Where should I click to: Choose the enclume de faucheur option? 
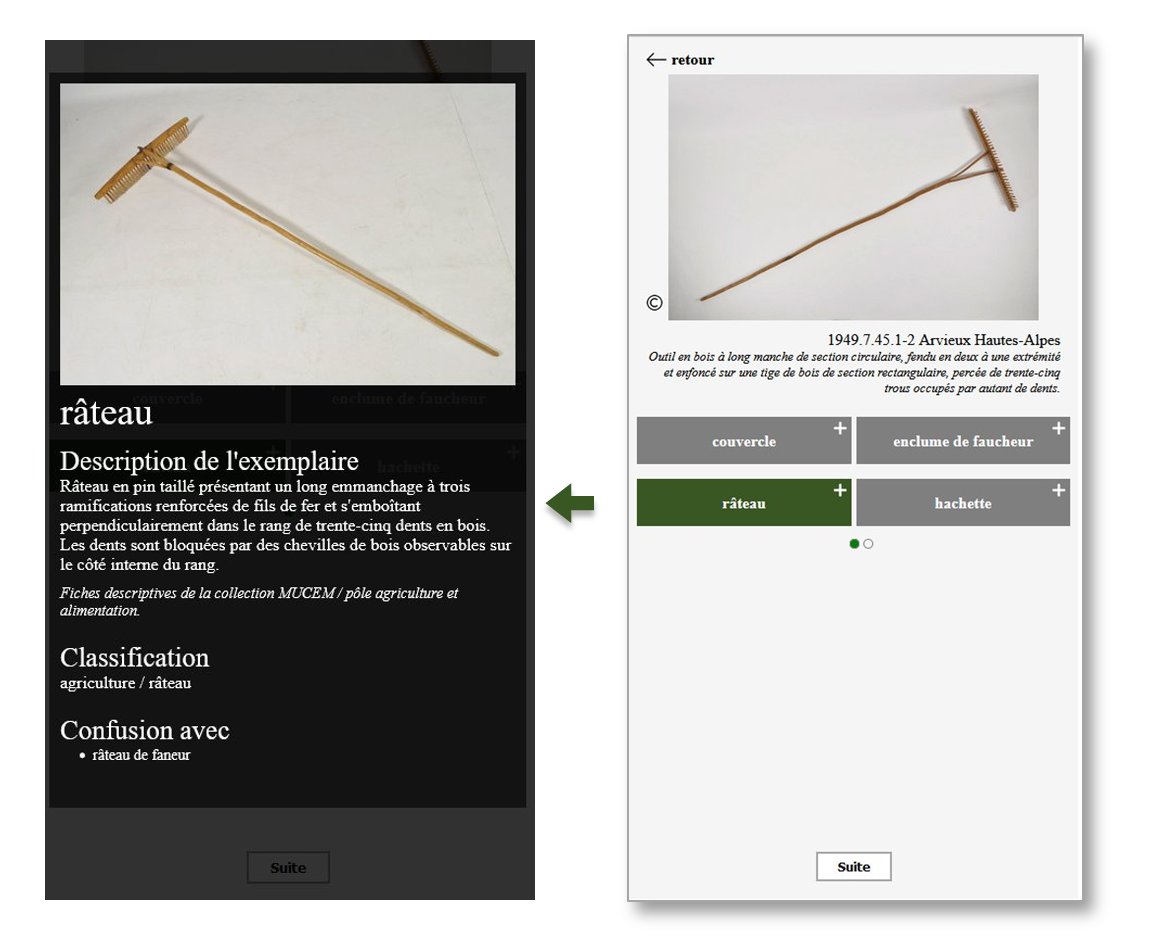[x=963, y=440]
